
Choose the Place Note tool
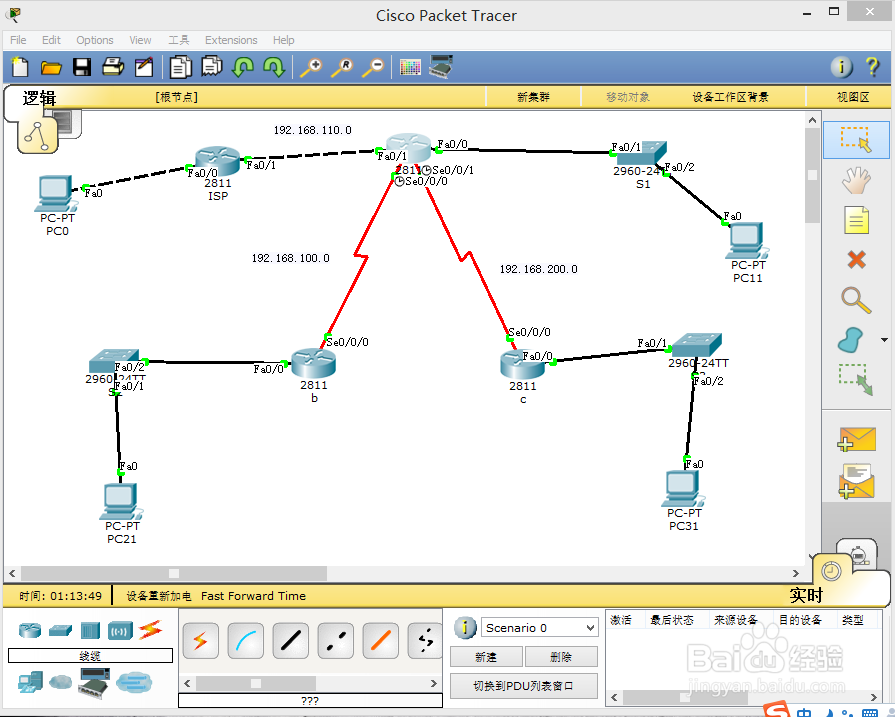coord(856,220)
